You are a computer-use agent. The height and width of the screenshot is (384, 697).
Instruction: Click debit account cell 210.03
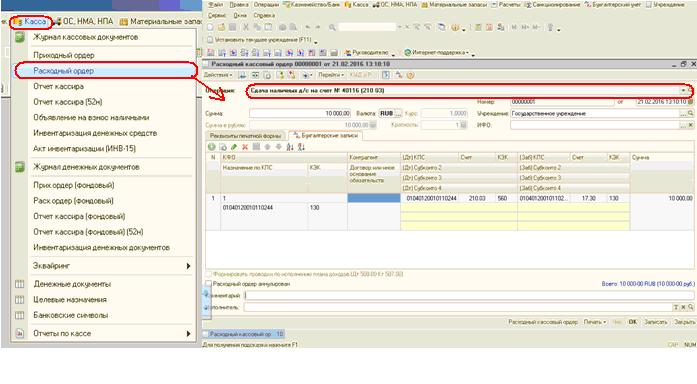477,198
